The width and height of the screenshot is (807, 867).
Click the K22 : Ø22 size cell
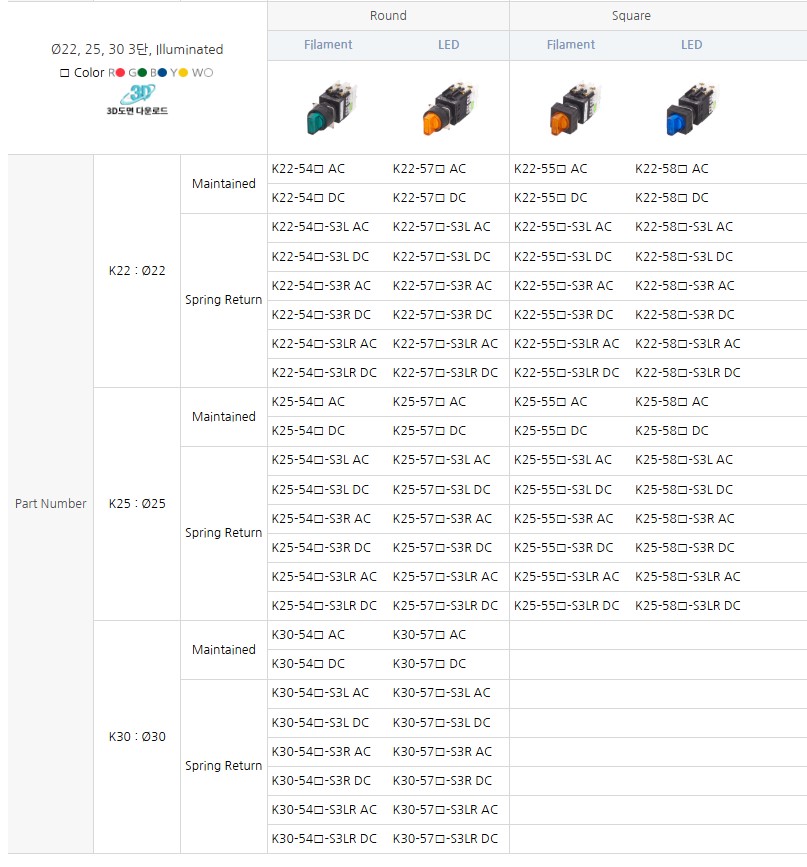point(137,271)
